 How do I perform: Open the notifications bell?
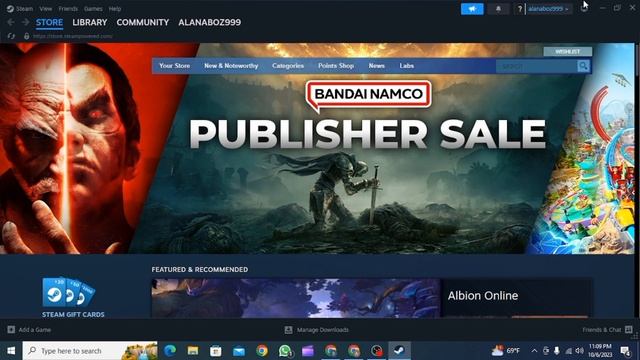[498, 9]
